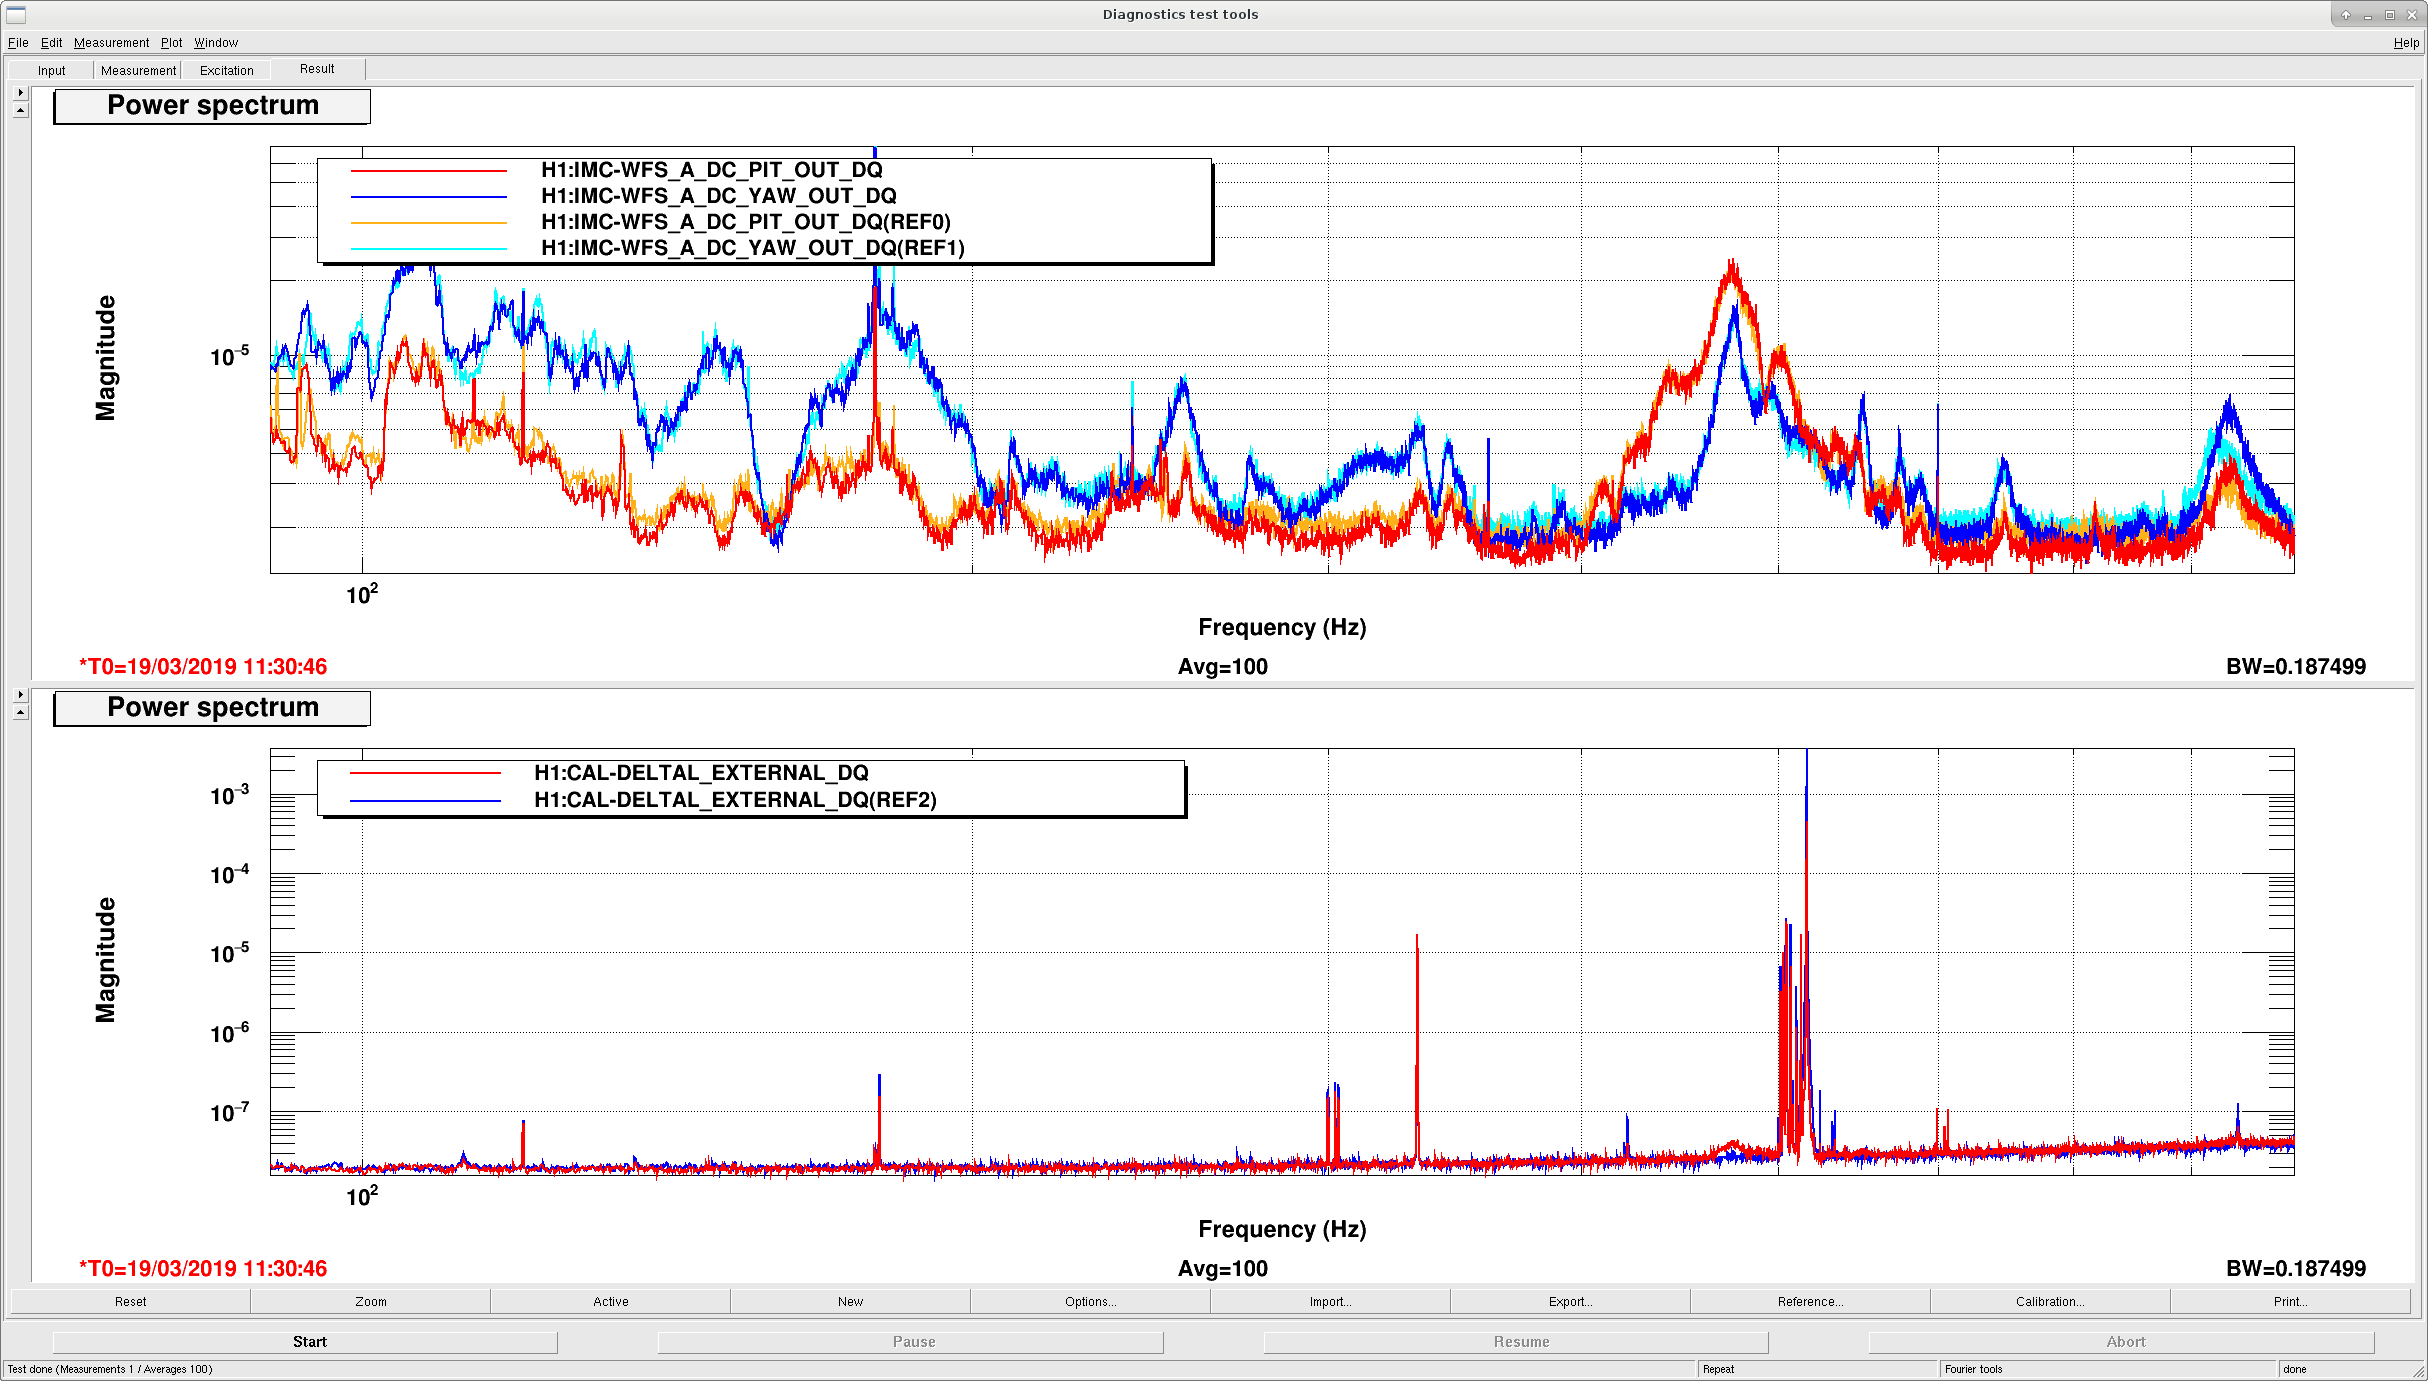The image size is (2428, 1381).
Task: Click up arrow beside bottom Power spectrum plot
Action: click(21, 712)
